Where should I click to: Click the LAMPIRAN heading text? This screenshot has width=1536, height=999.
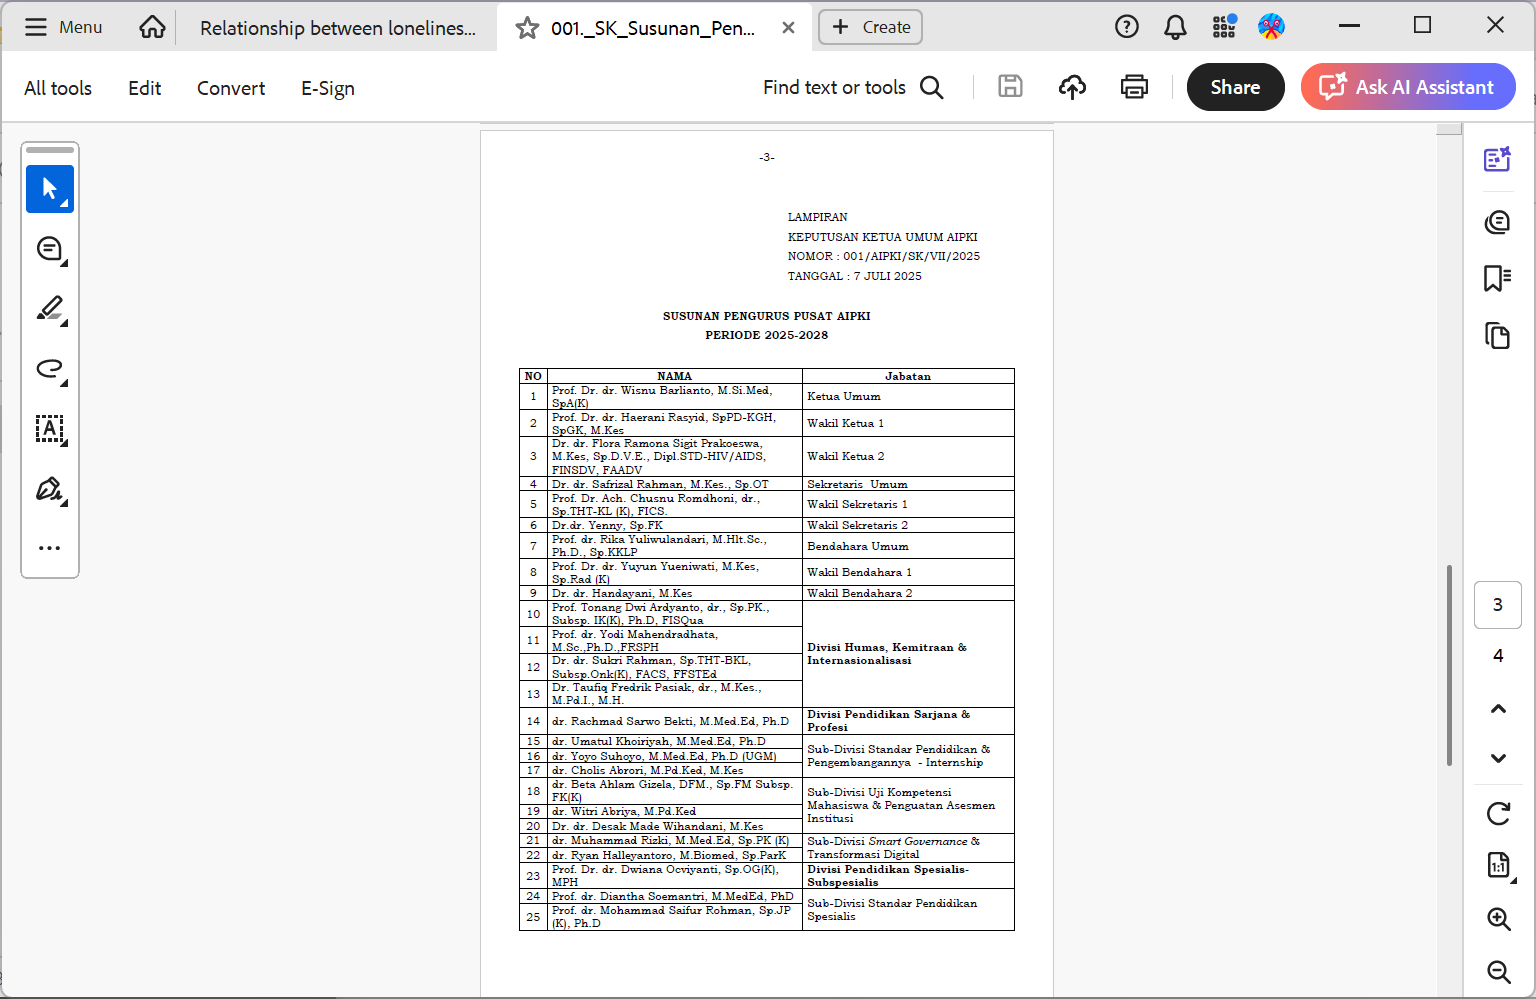[818, 217]
